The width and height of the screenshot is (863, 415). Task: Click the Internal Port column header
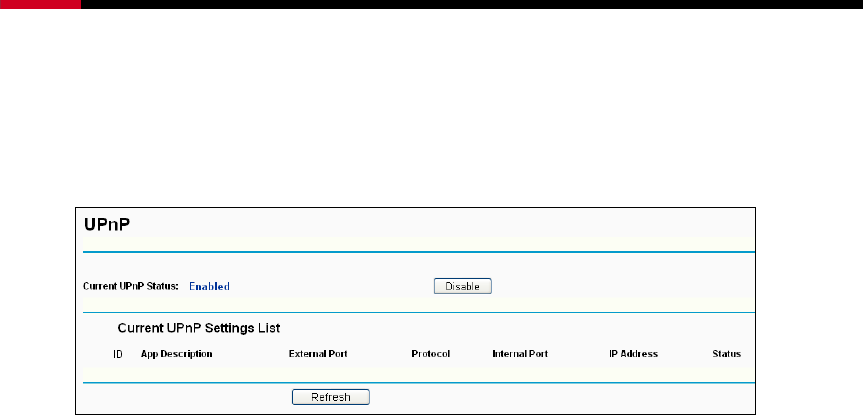[x=520, y=354]
